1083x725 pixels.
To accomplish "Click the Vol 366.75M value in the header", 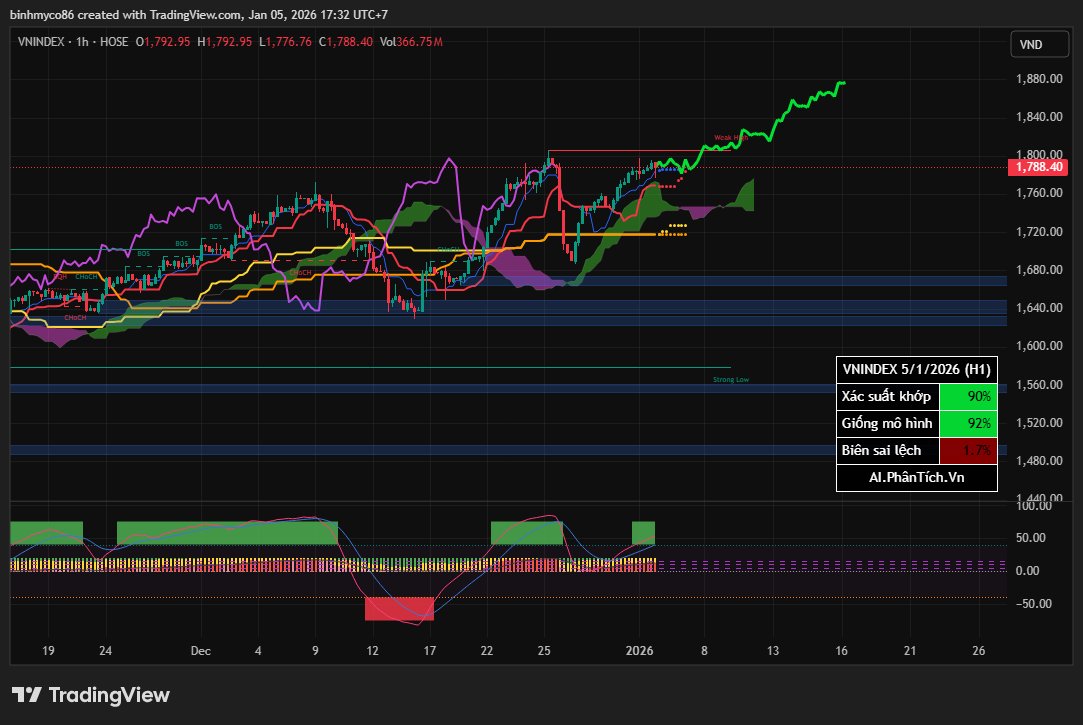I will [411, 42].
